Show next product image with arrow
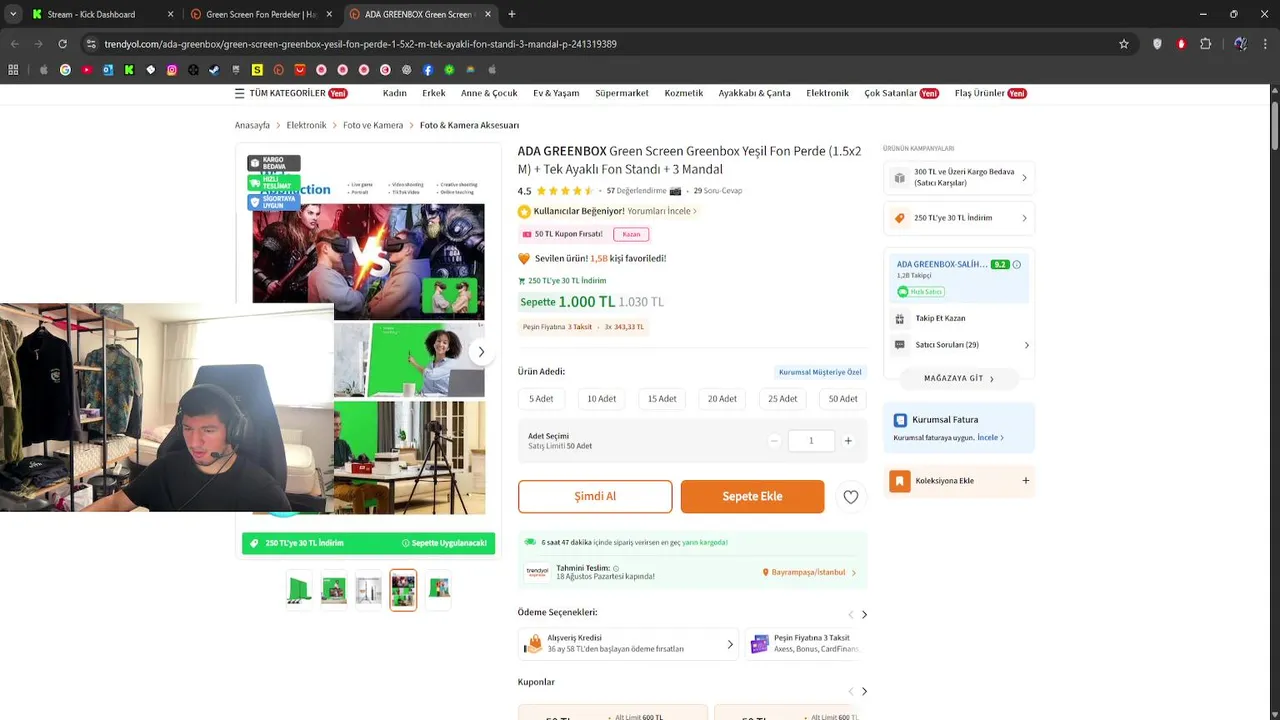Screen dimensions: 1280x720 [x=481, y=352]
